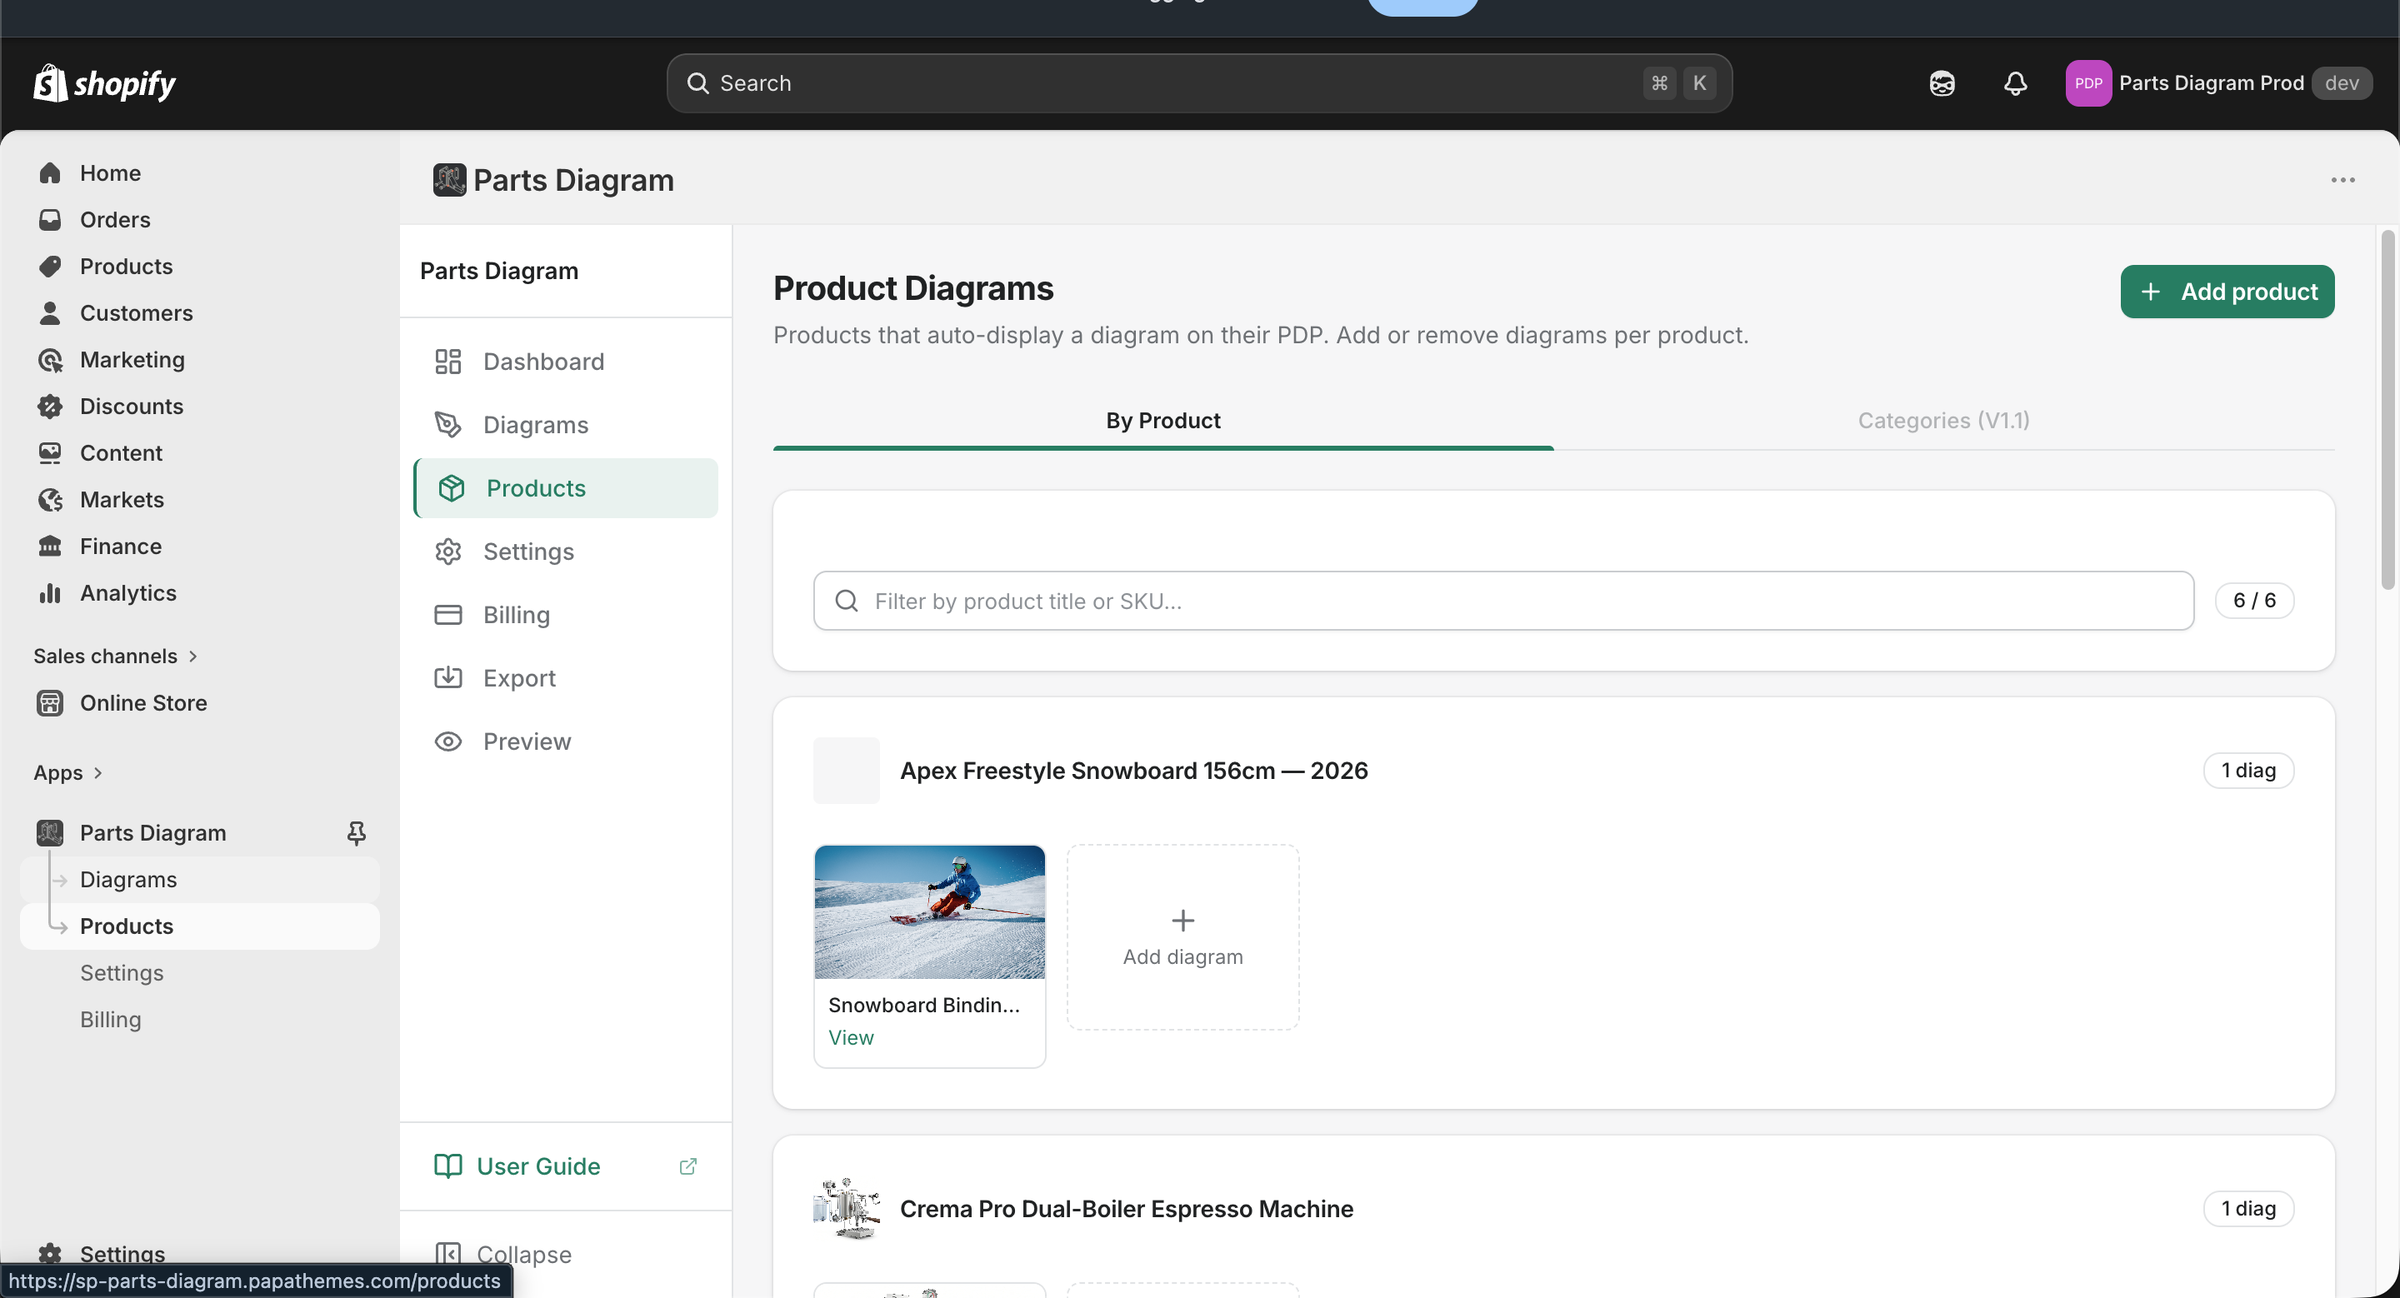
Task: Click the Preview eye icon in app menu
Action: pyautogui.click(x=448, y=741)
